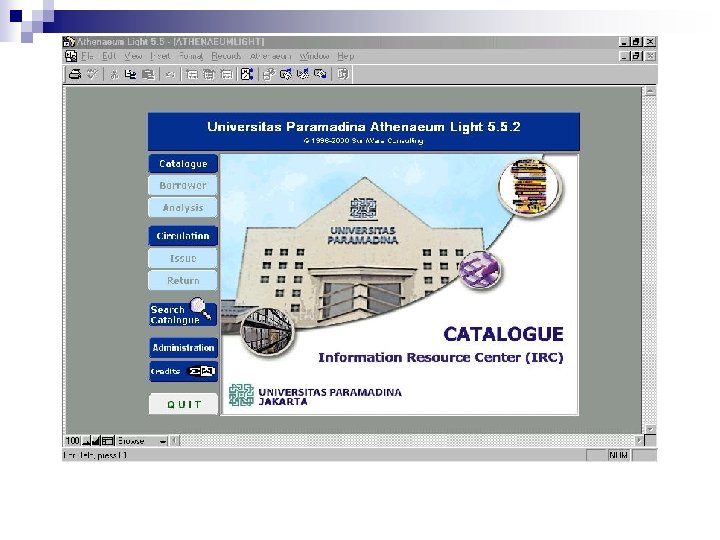Viewport: 720px width, 540px height.
Task: Click the zoom out mountain icon
Action: coord(86,441)
